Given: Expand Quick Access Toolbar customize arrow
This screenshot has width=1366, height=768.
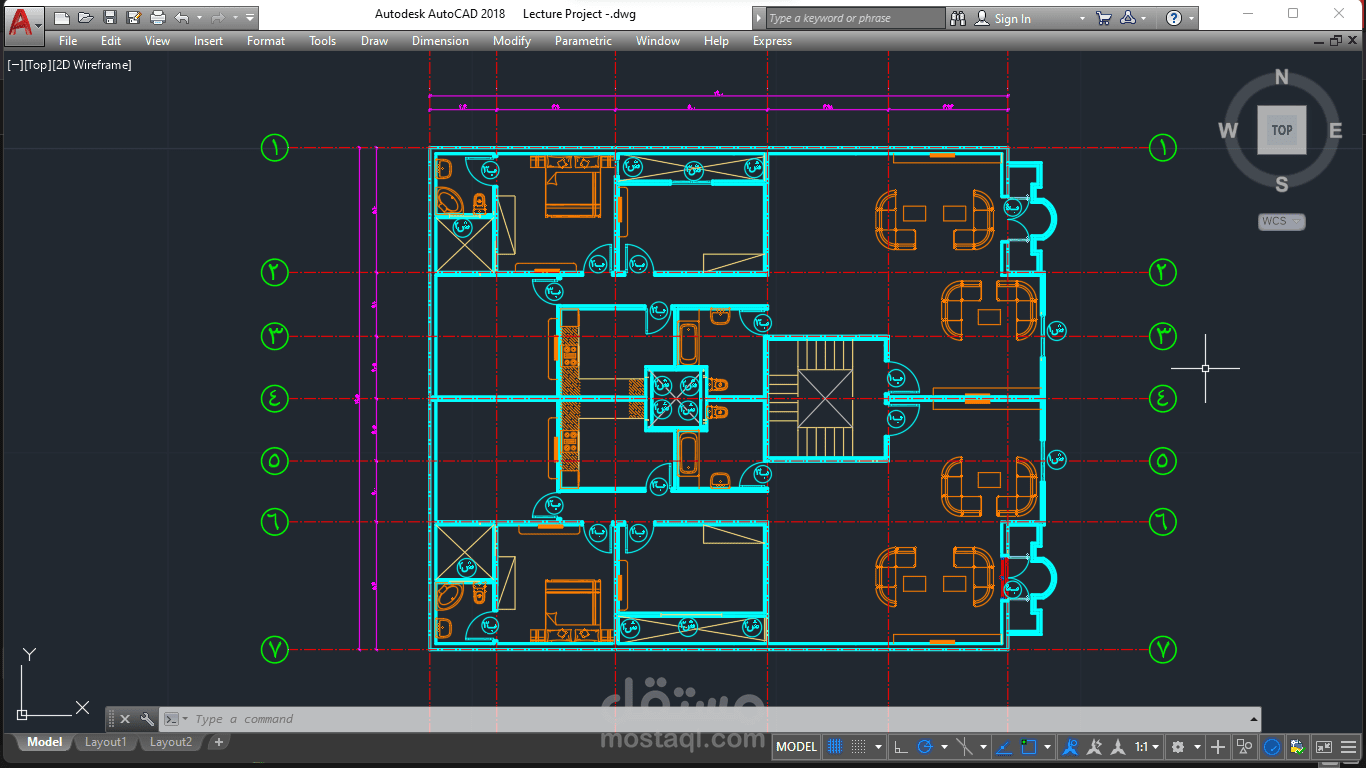Looking at the screenshot, I should (249, 18).
